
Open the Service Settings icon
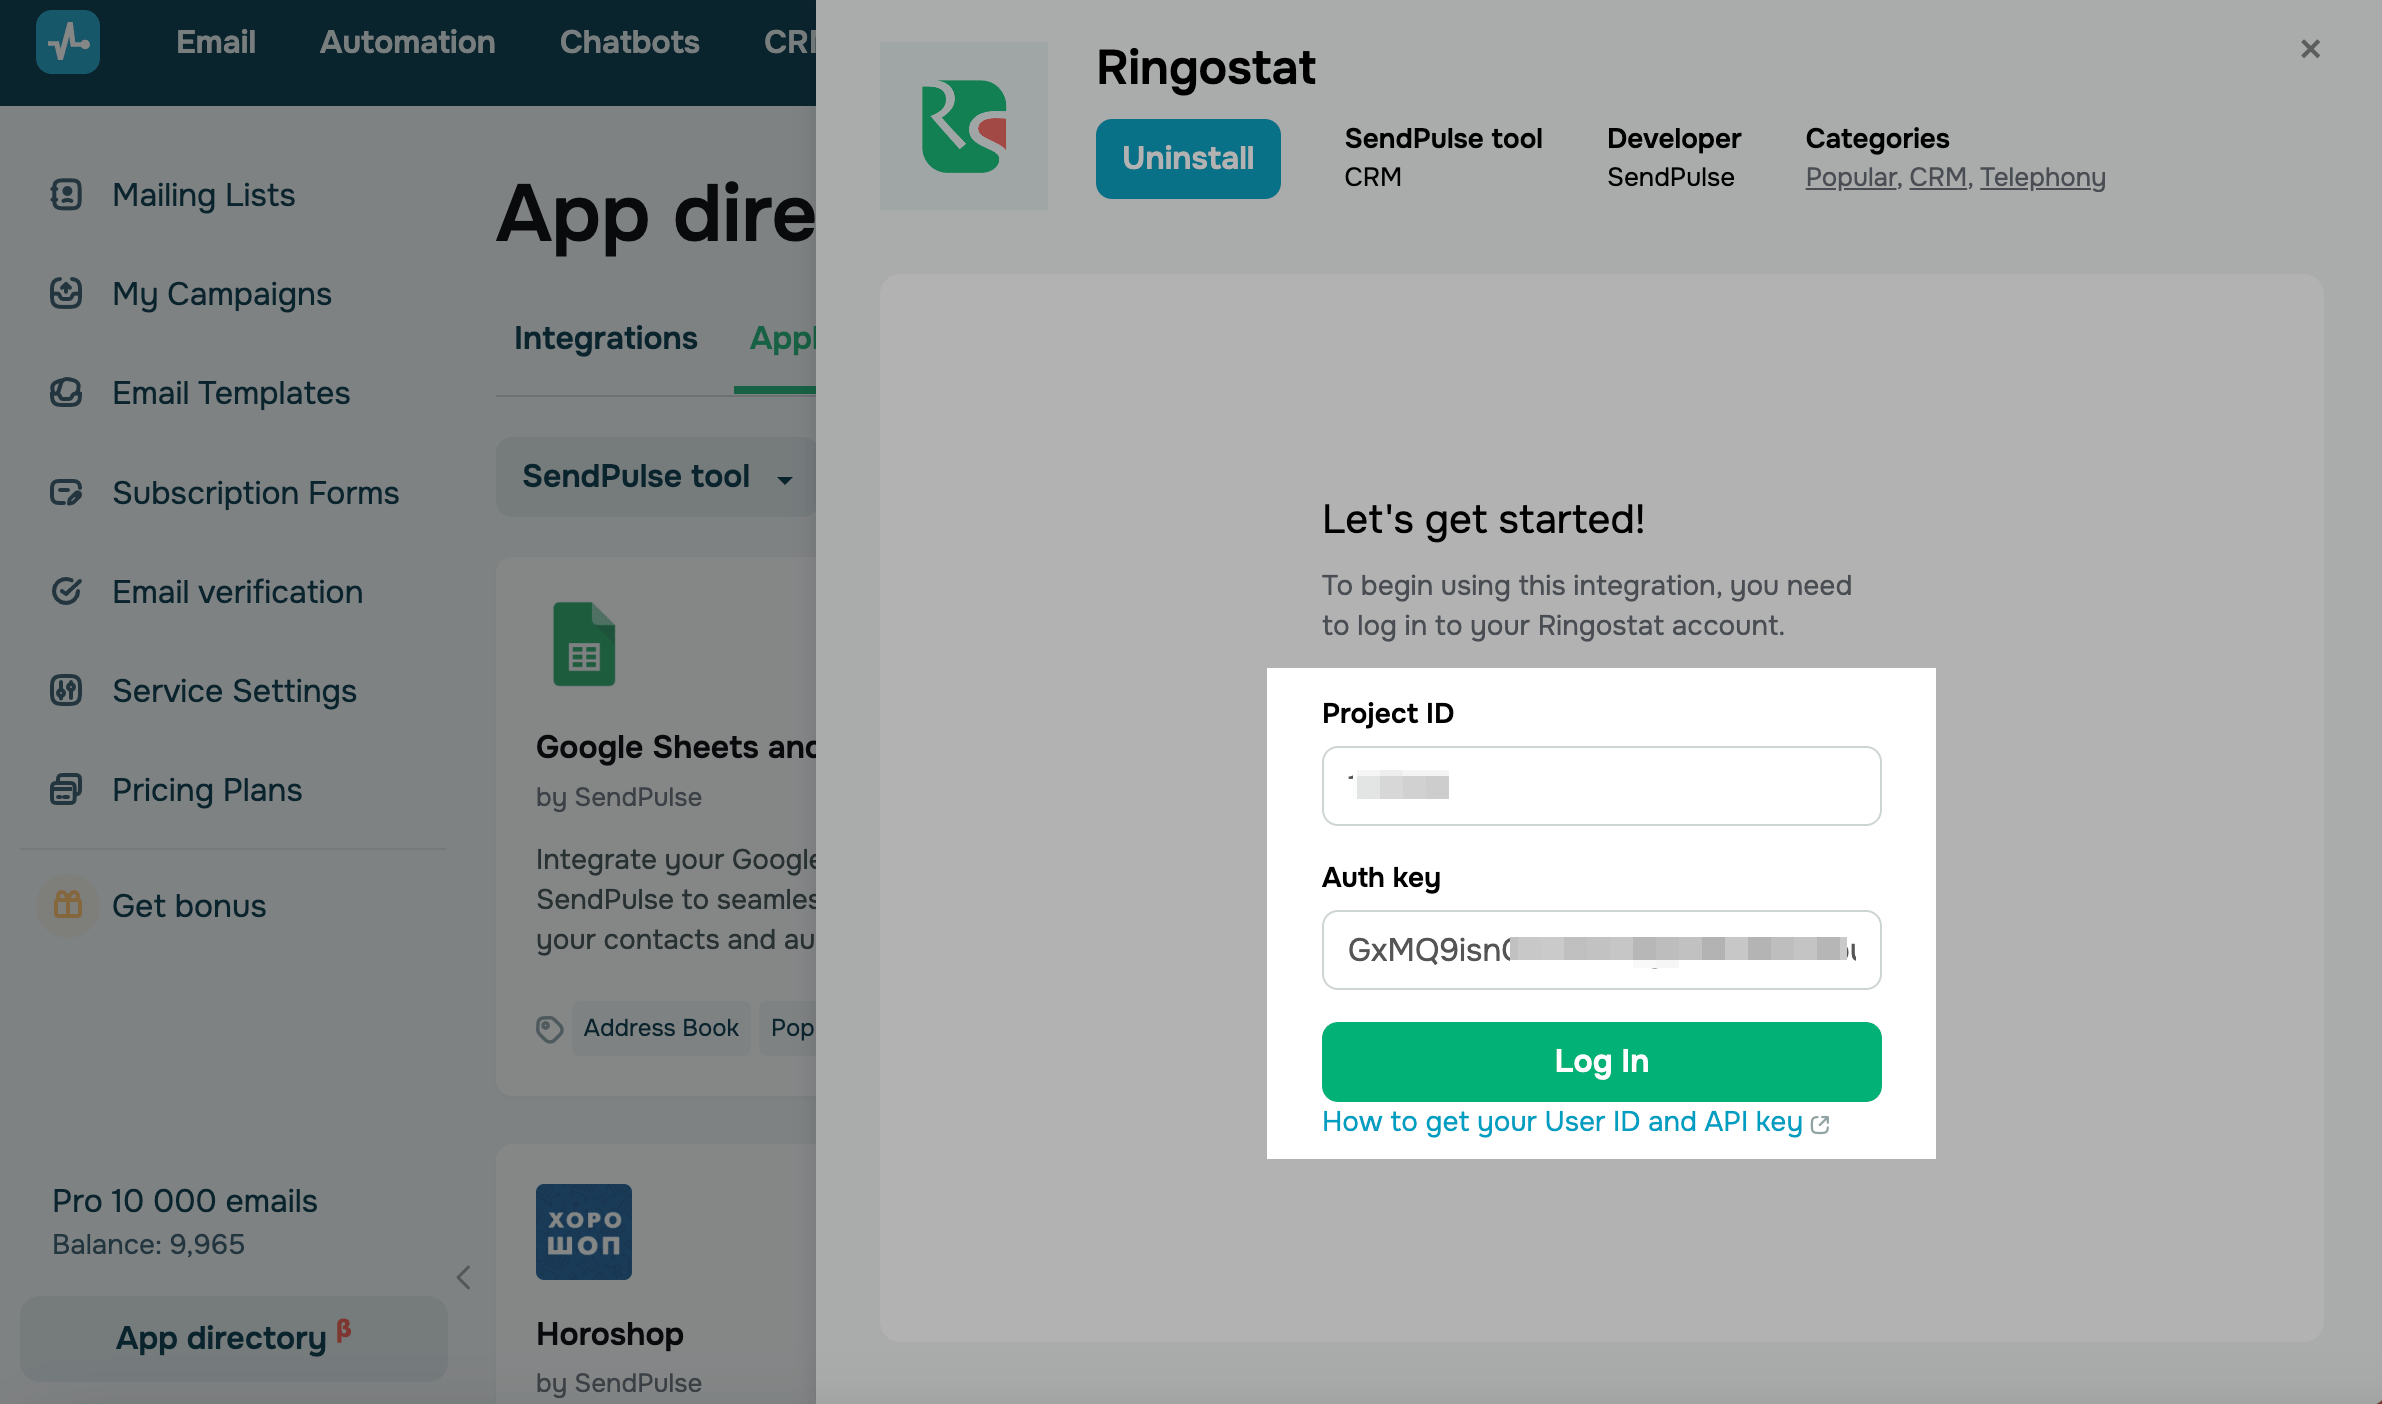66,690
